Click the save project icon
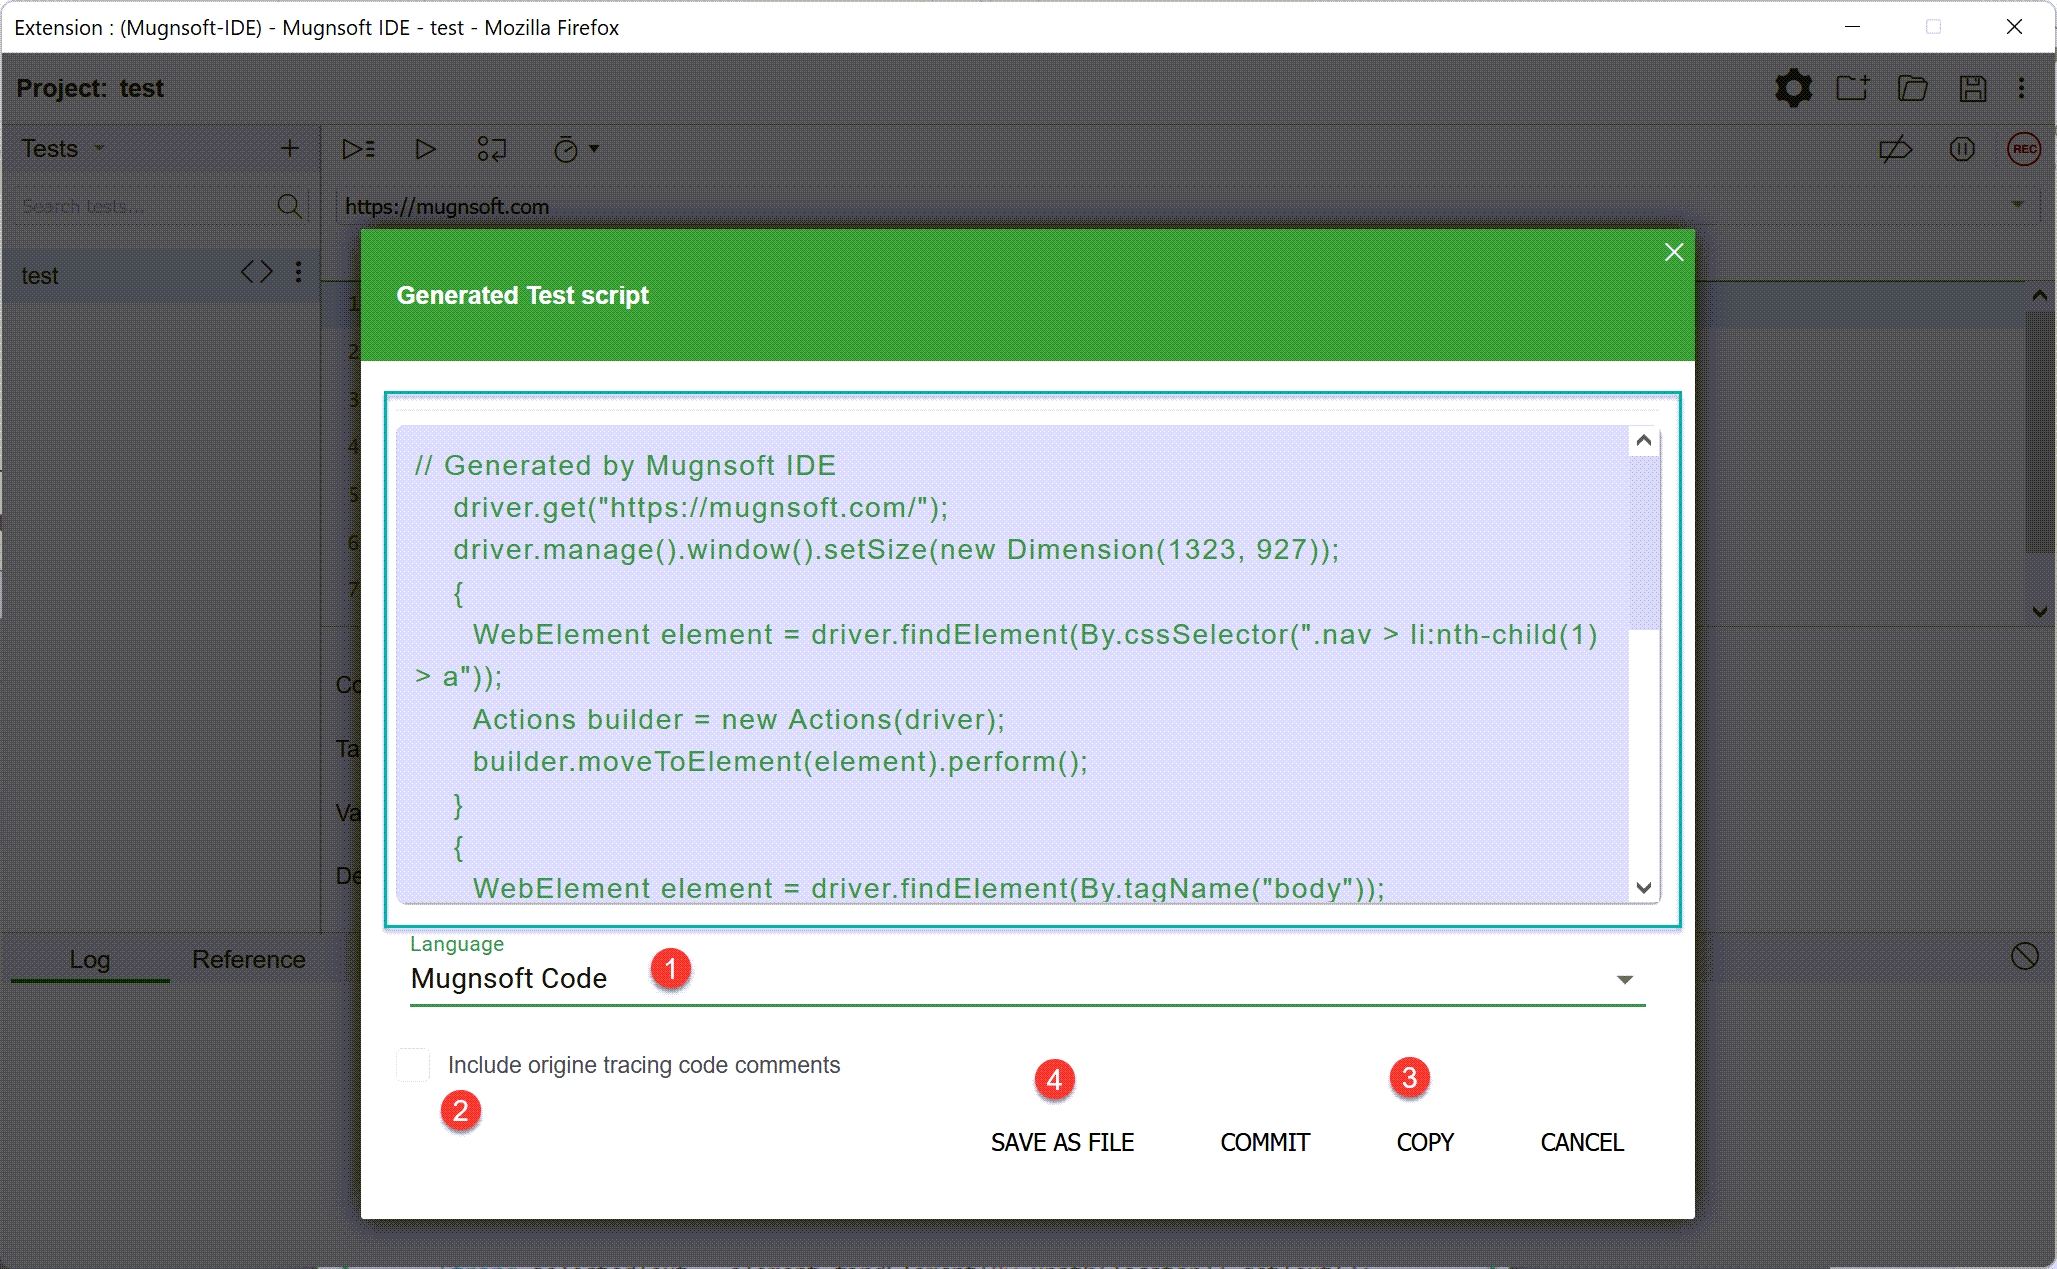 coord(1972,88)
